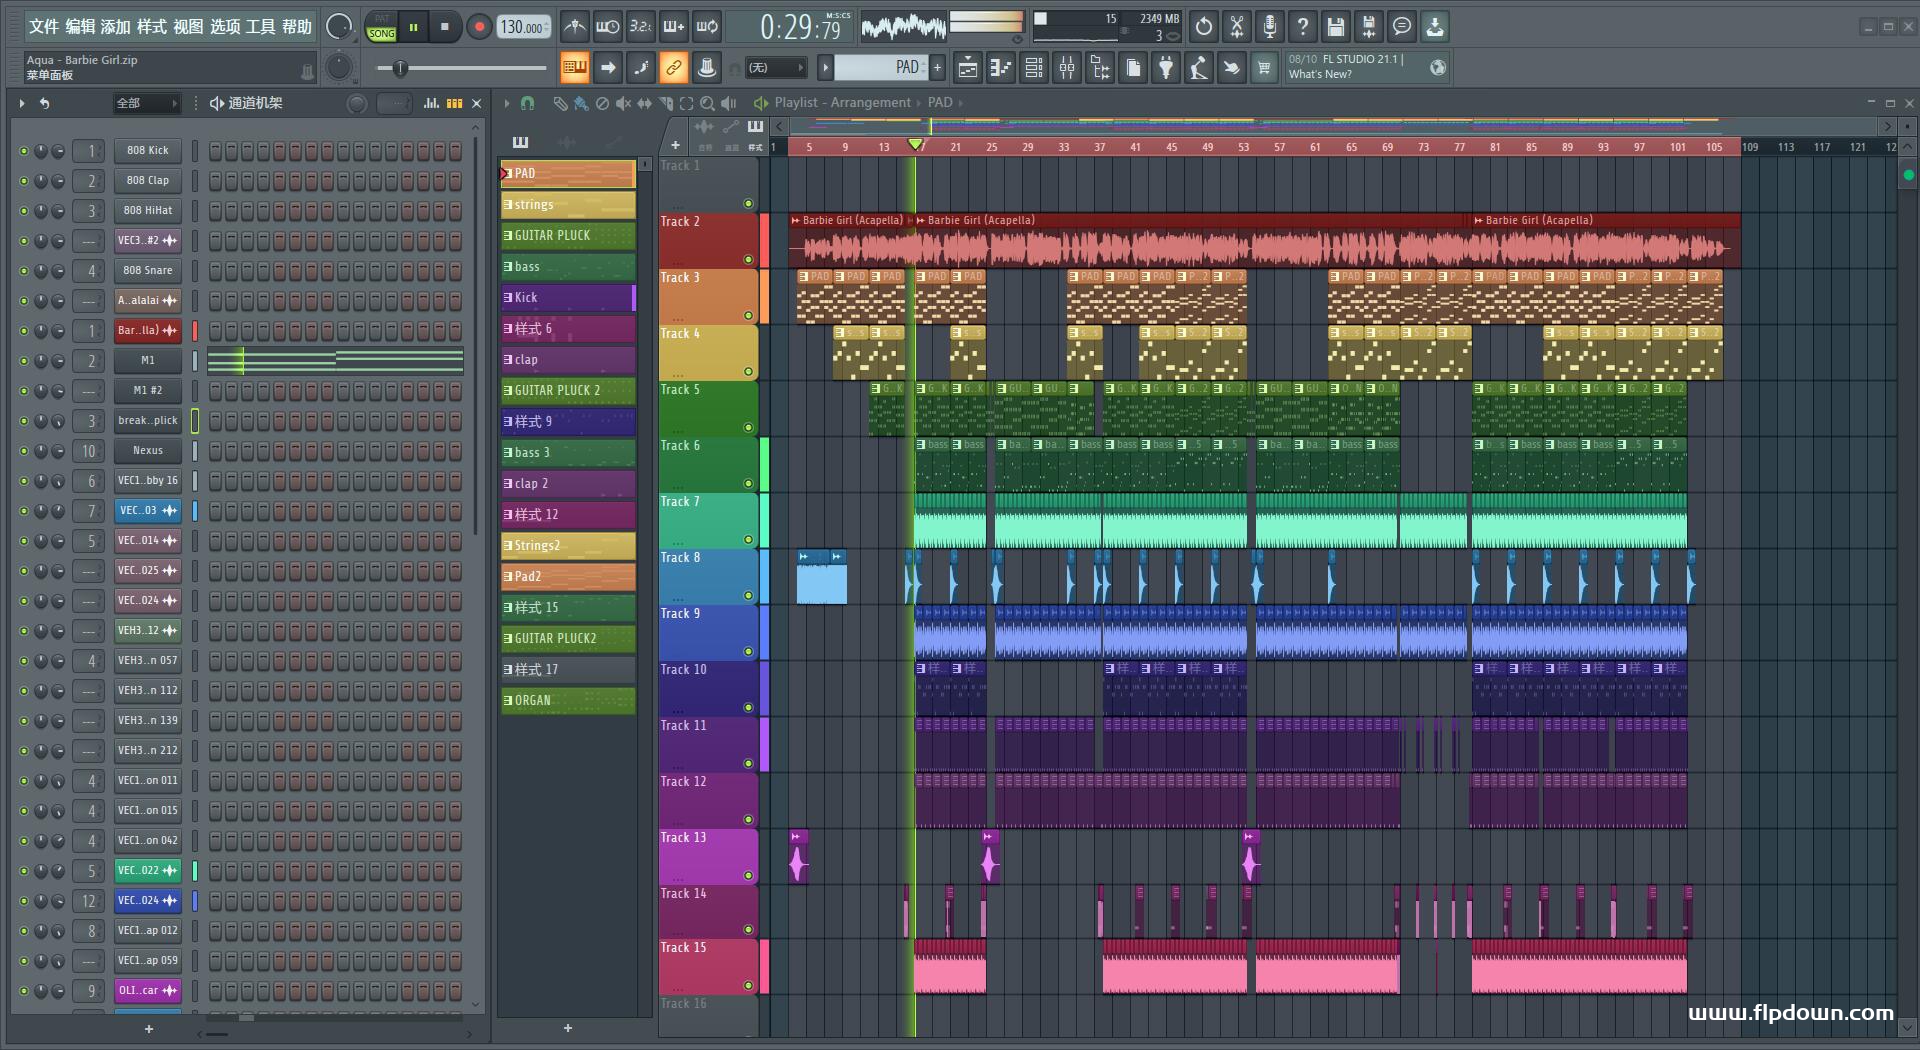Open the 文件 (File) menu
The image size is (1920, 1050).
tap(43, 26)
